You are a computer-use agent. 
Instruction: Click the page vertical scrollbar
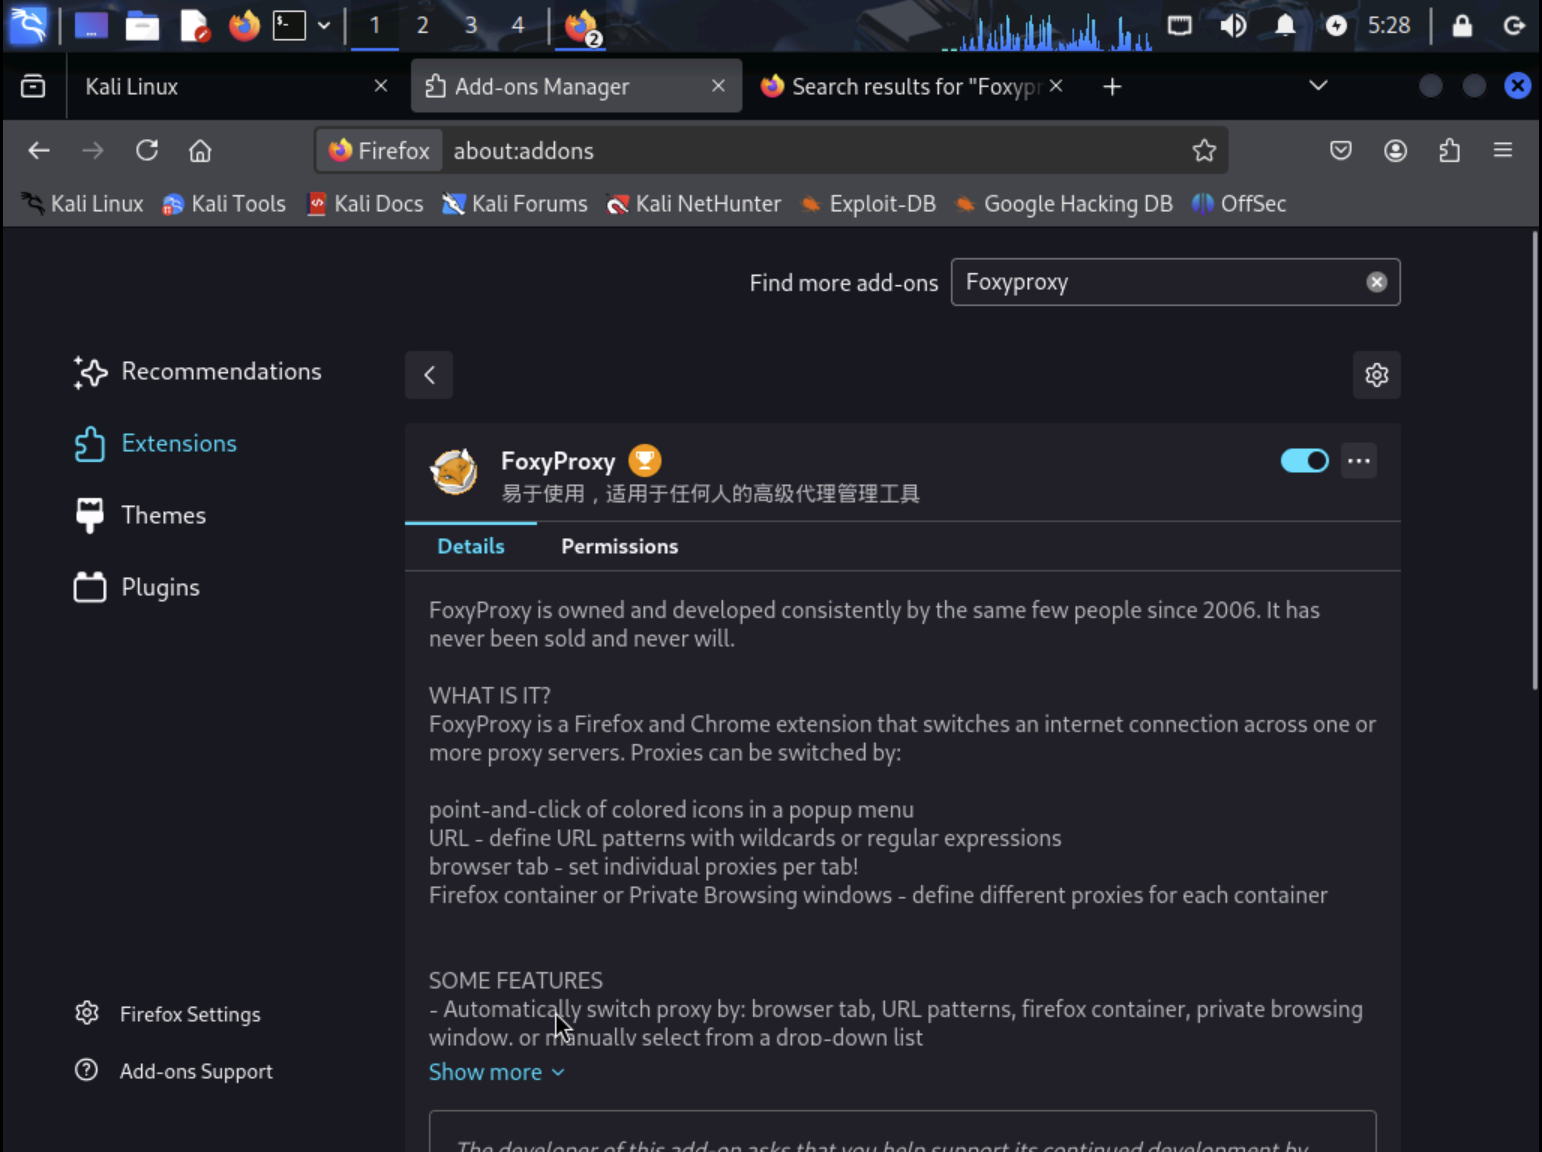1535,461
